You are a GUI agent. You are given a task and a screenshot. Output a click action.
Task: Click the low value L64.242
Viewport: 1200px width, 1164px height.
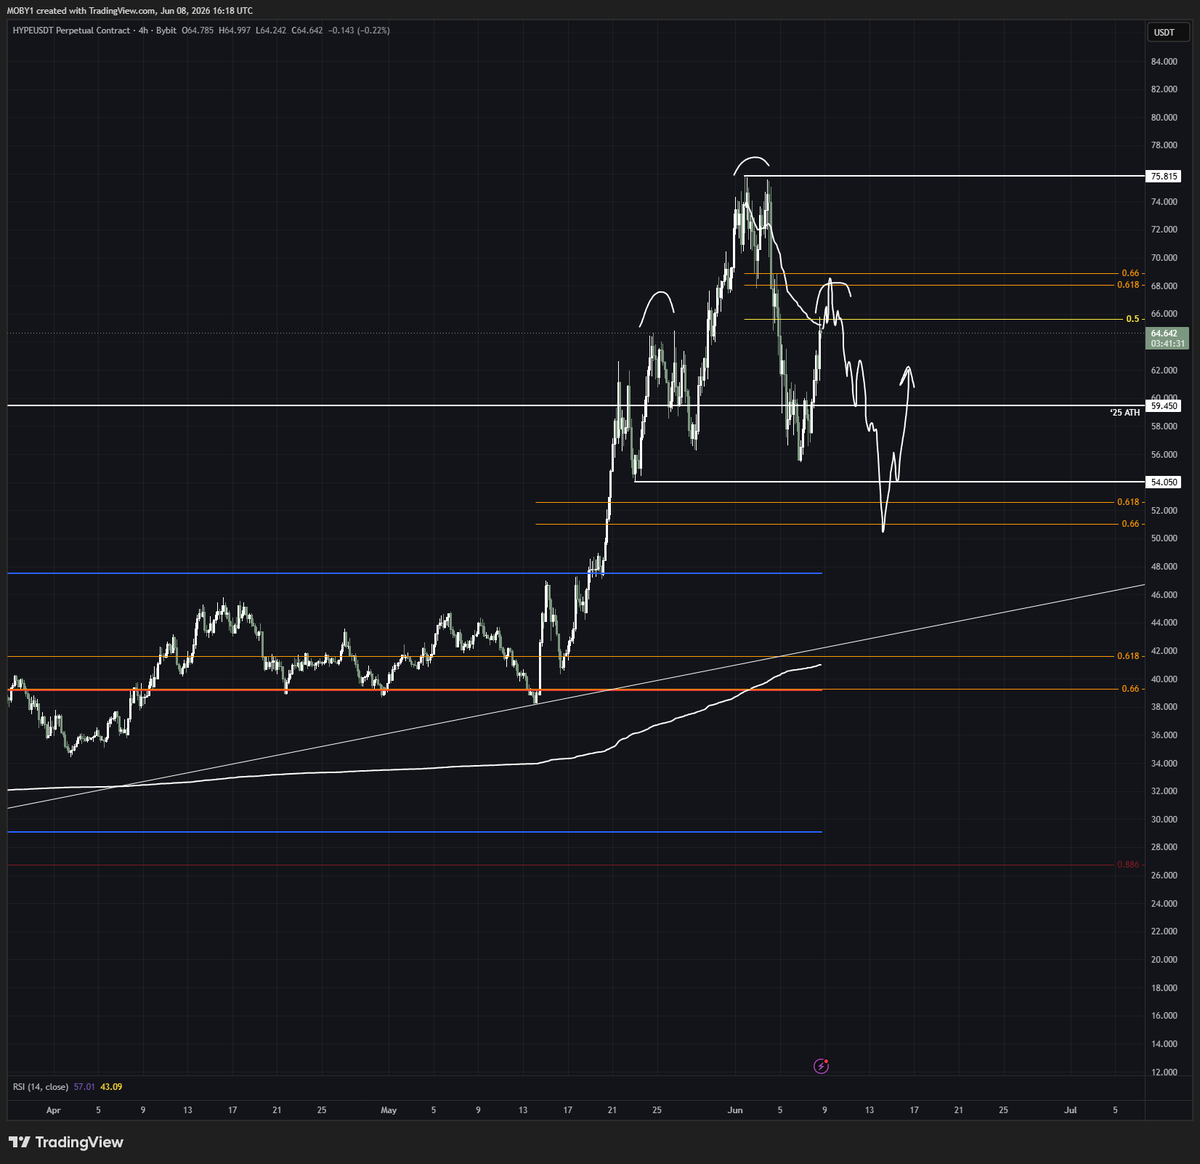click(271, 31)
